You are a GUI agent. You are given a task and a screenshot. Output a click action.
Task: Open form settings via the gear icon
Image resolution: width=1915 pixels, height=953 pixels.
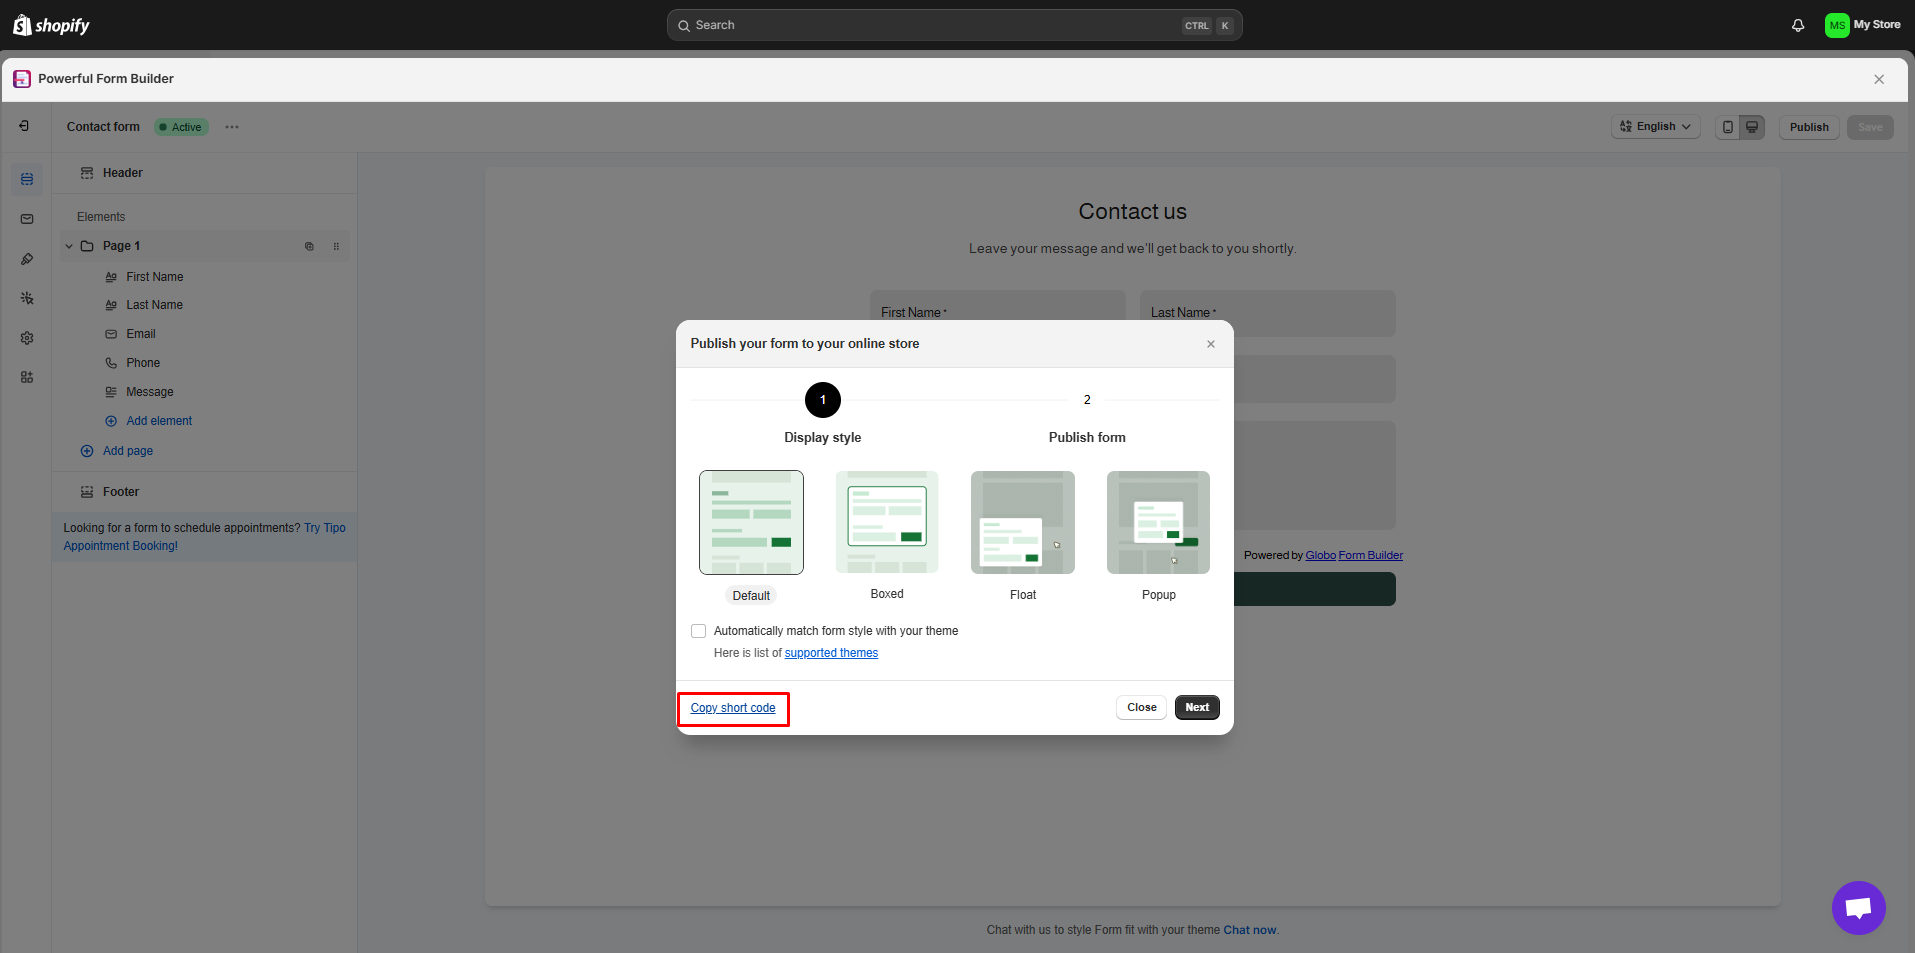(26, 338)
